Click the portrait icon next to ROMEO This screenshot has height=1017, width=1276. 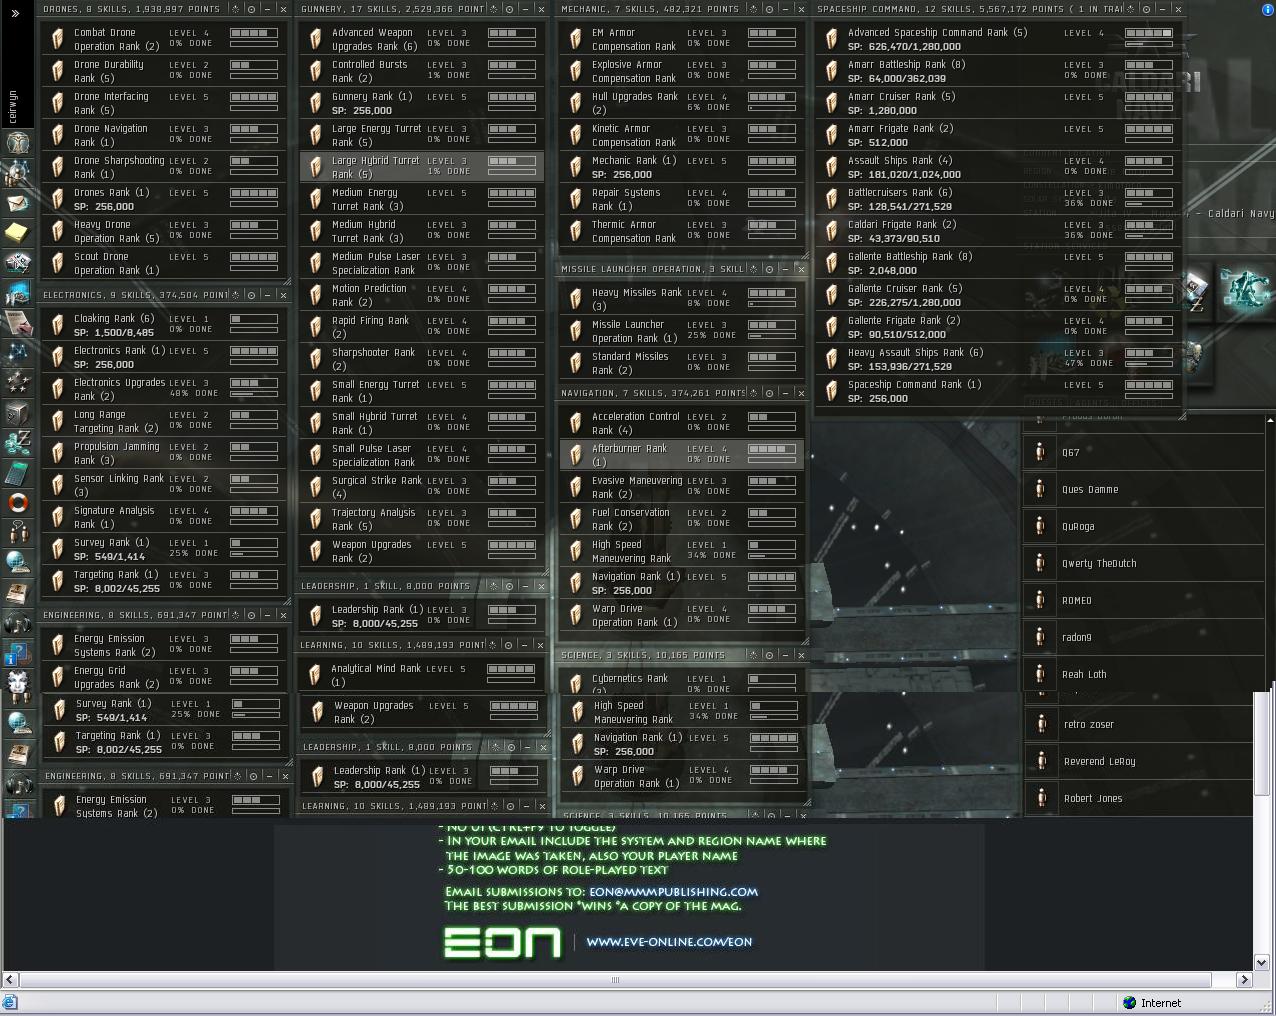pos(1041,600)
